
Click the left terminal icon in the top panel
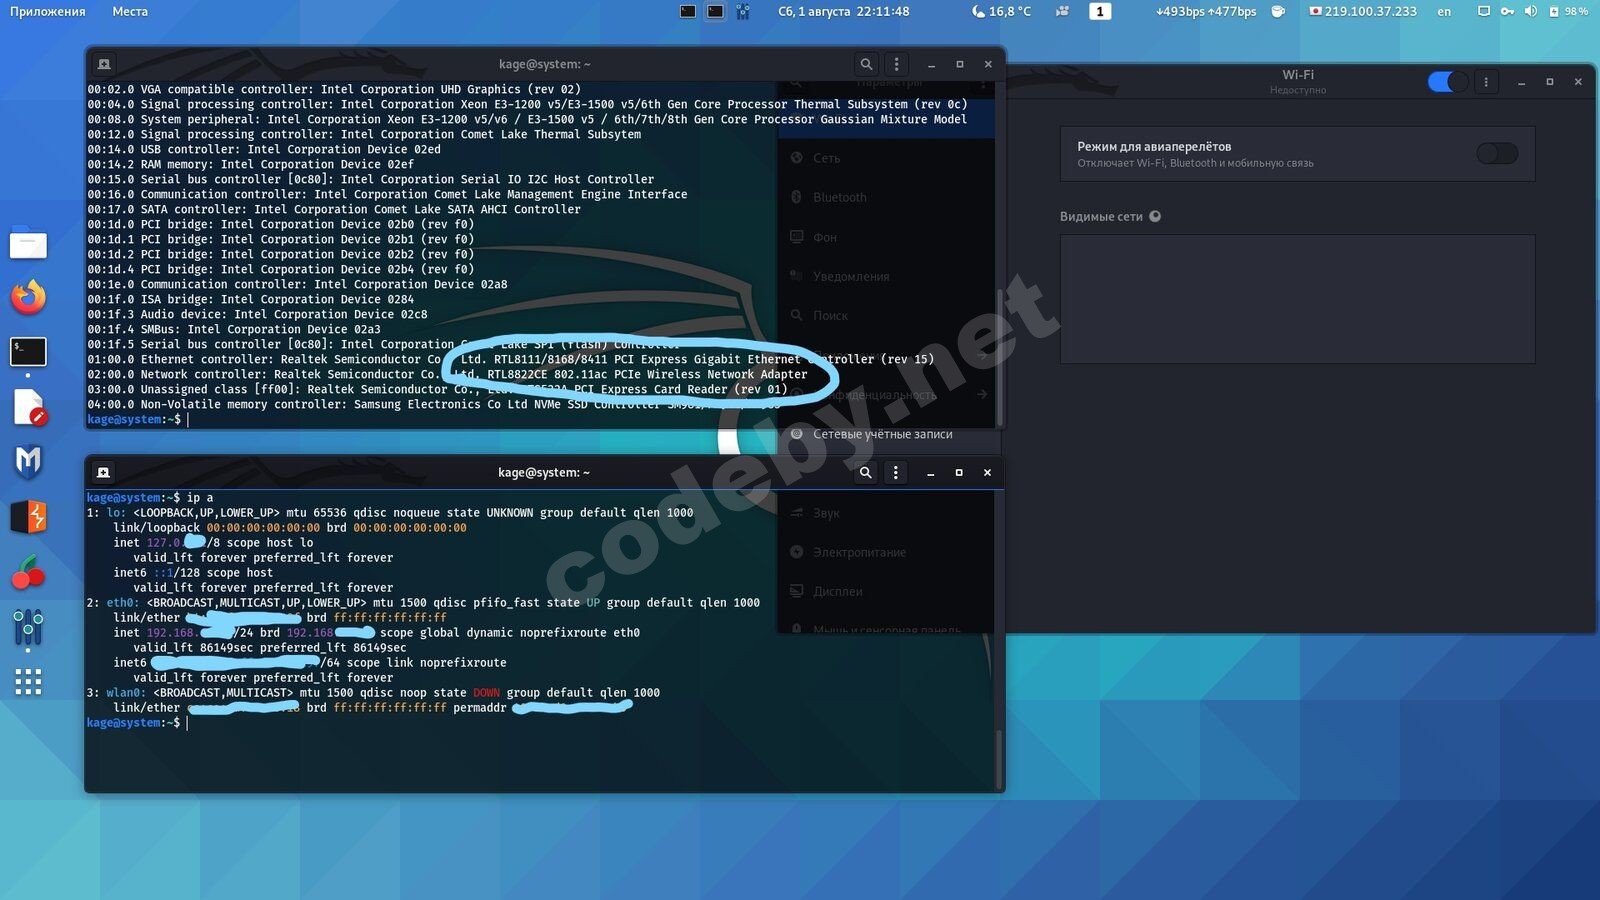[x=688, y=11]
